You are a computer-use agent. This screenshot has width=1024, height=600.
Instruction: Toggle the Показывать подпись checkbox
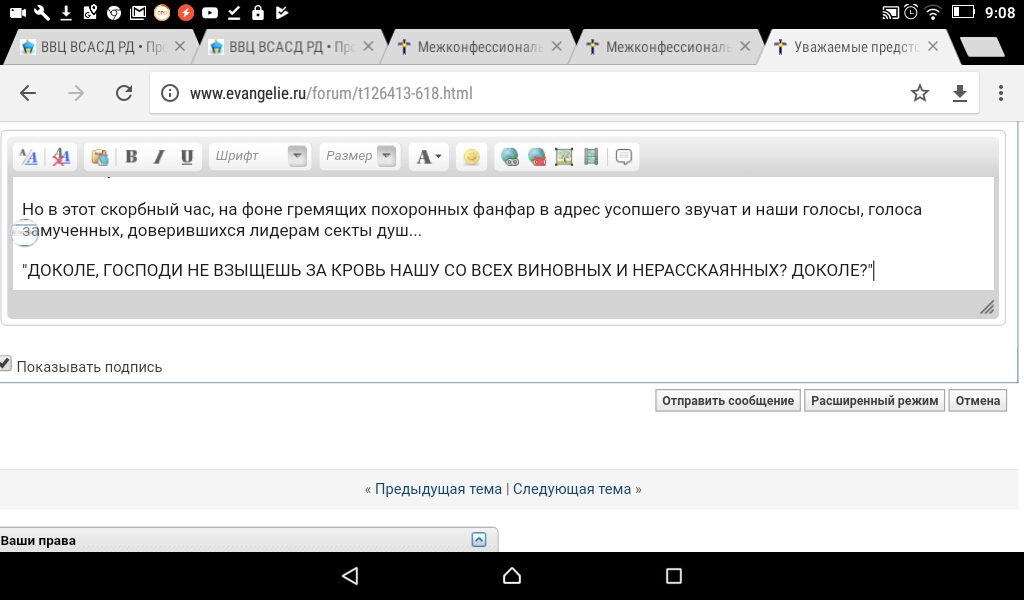(5, 364)
